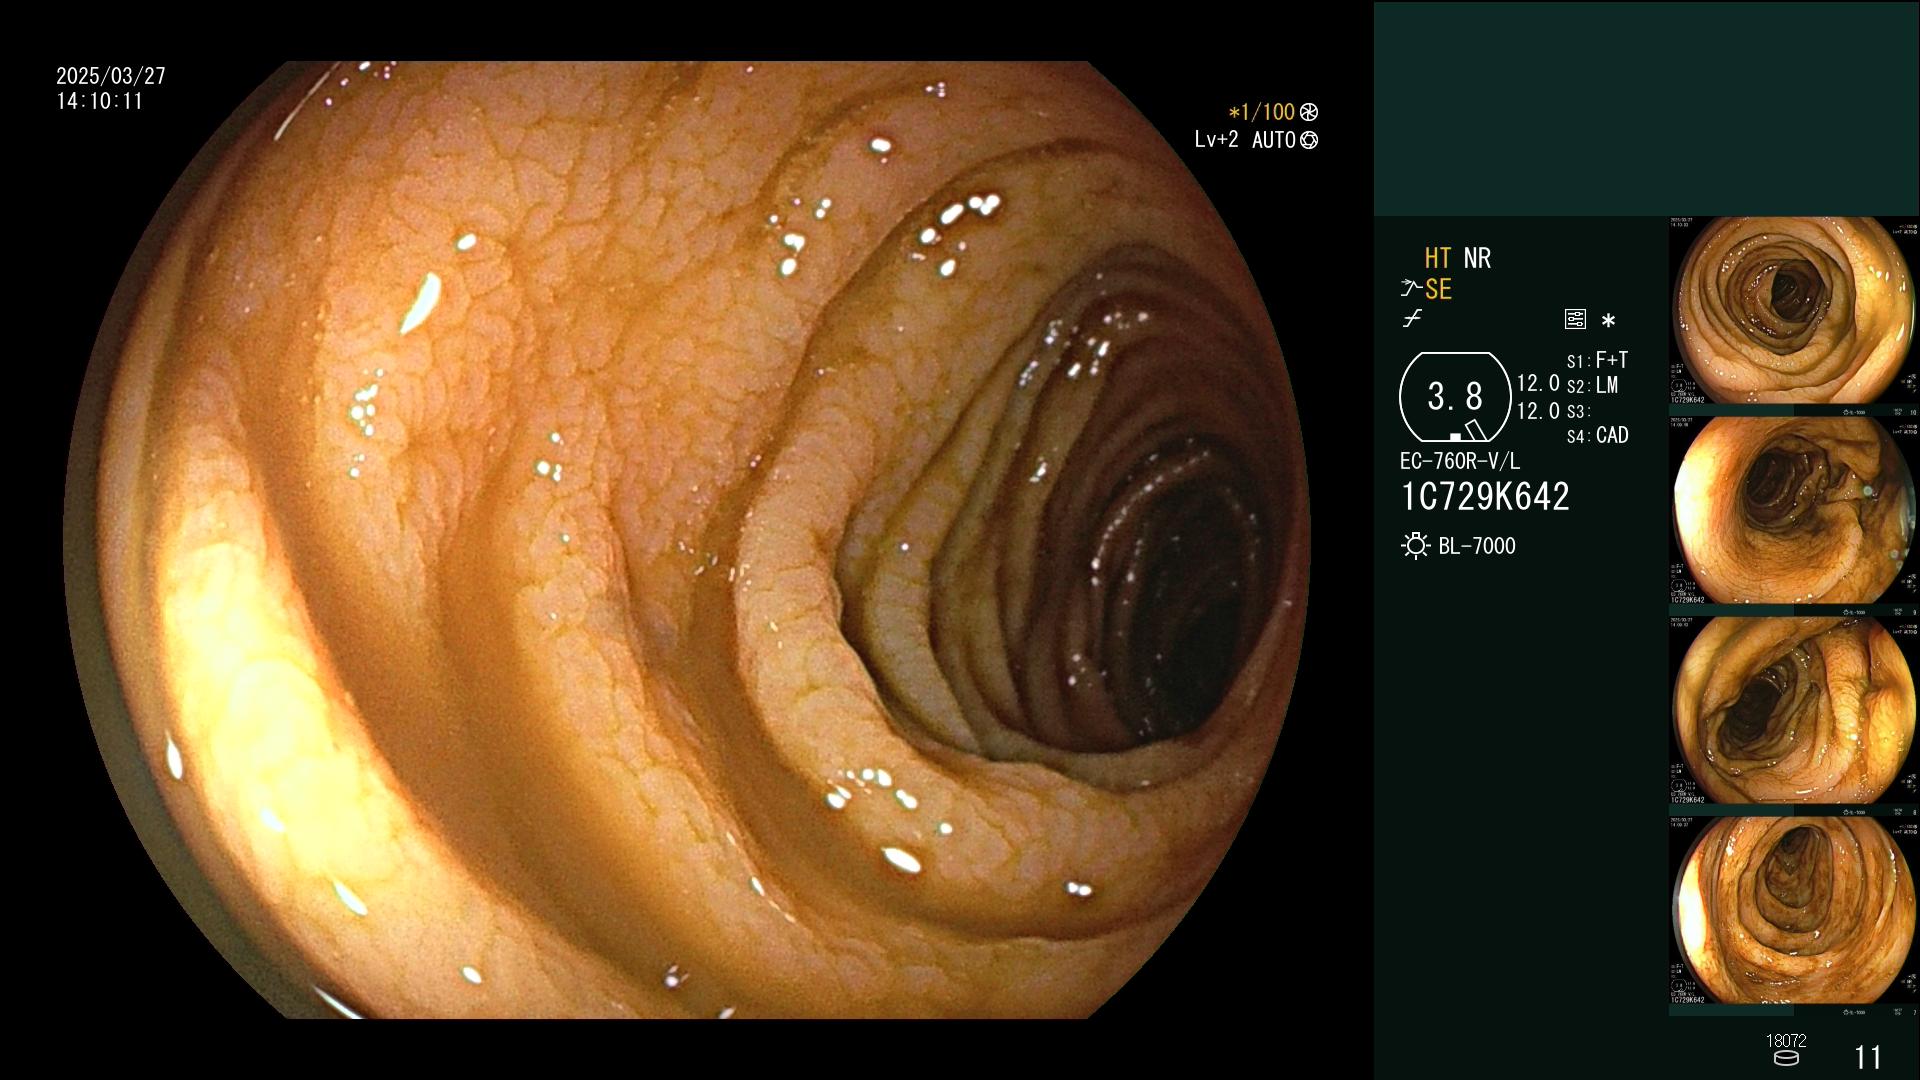
Task: Click the S4: CAD switch assignment
Action: pyautogui.click(x=1597, y=436)
